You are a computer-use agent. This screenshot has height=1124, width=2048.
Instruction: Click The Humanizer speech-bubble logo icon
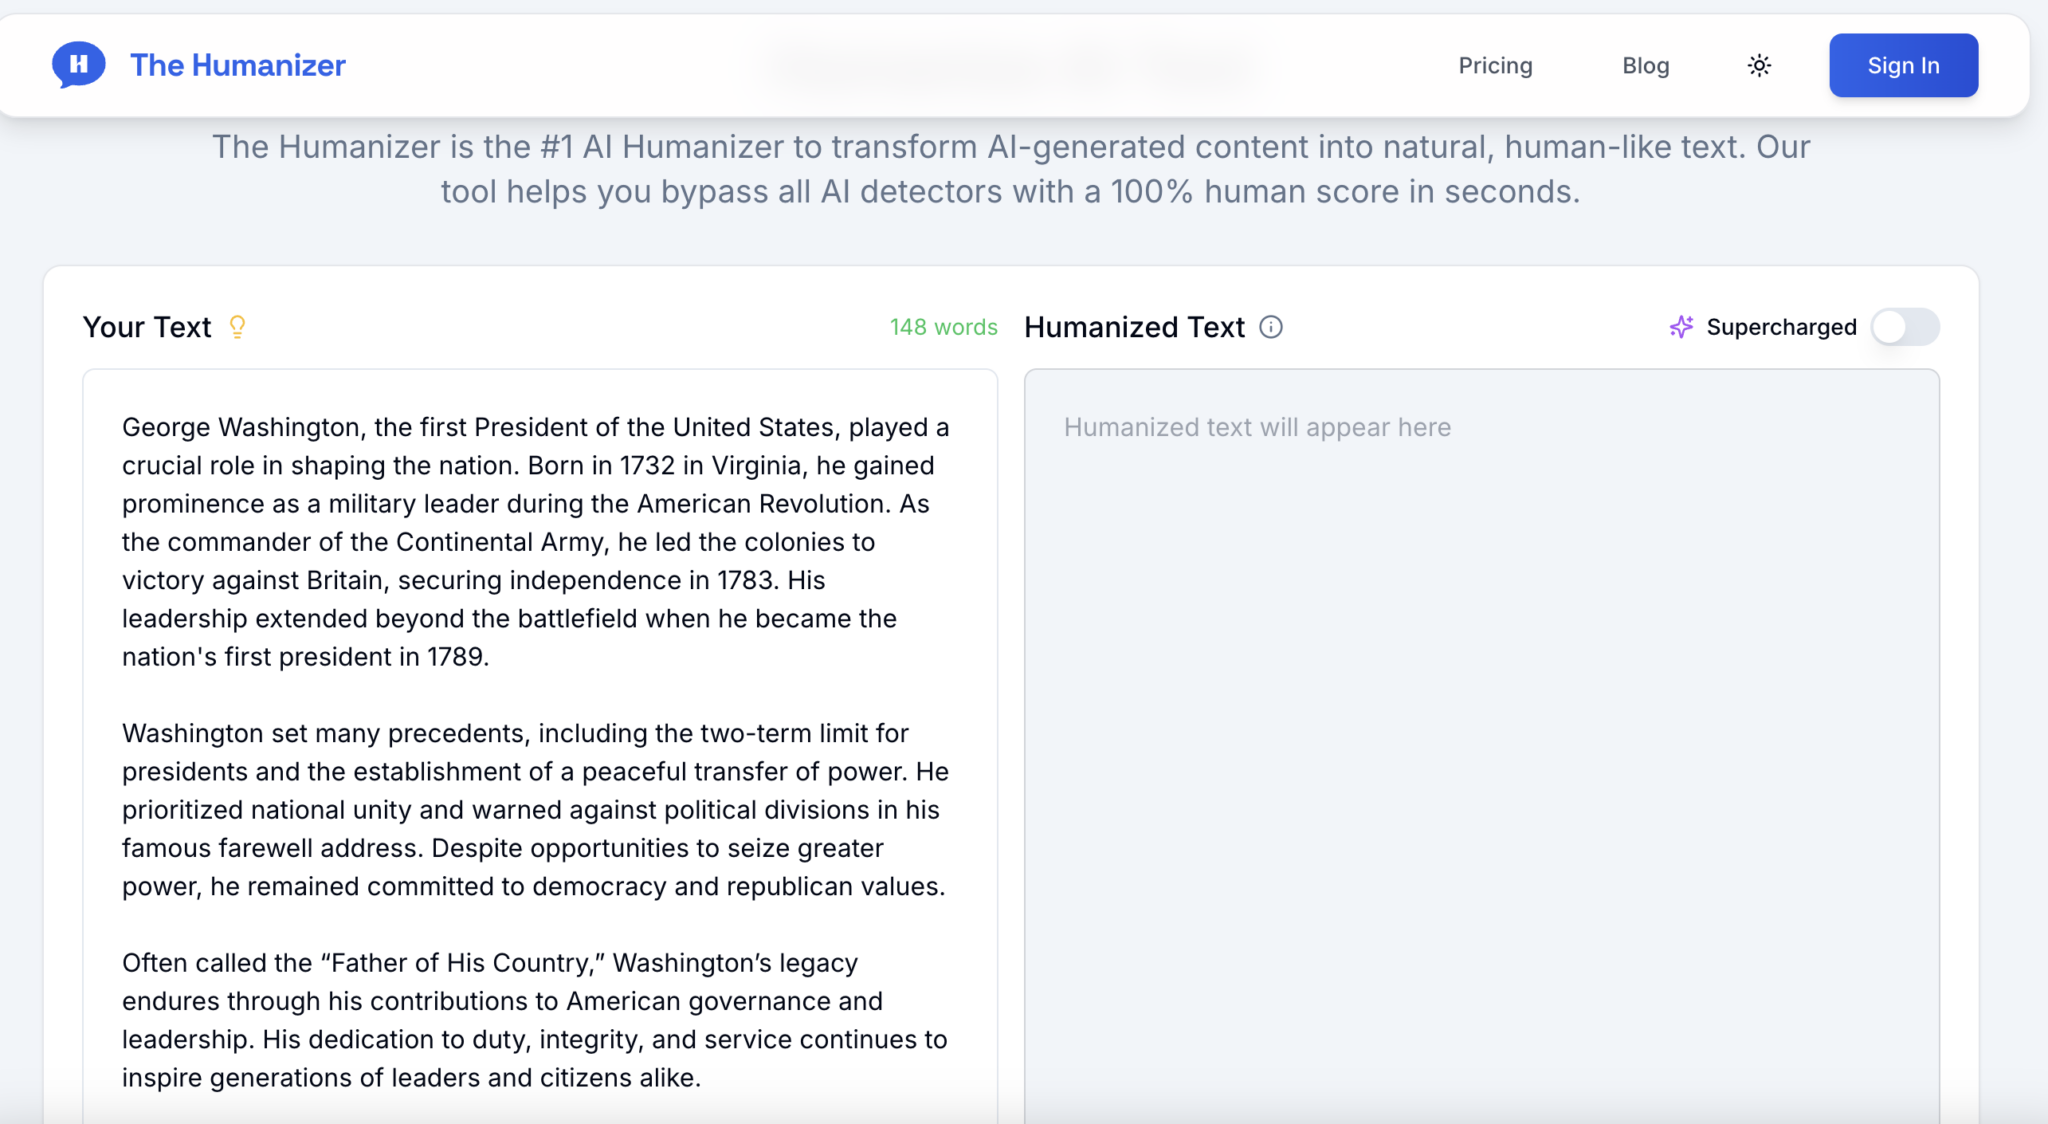pos(78,65)
